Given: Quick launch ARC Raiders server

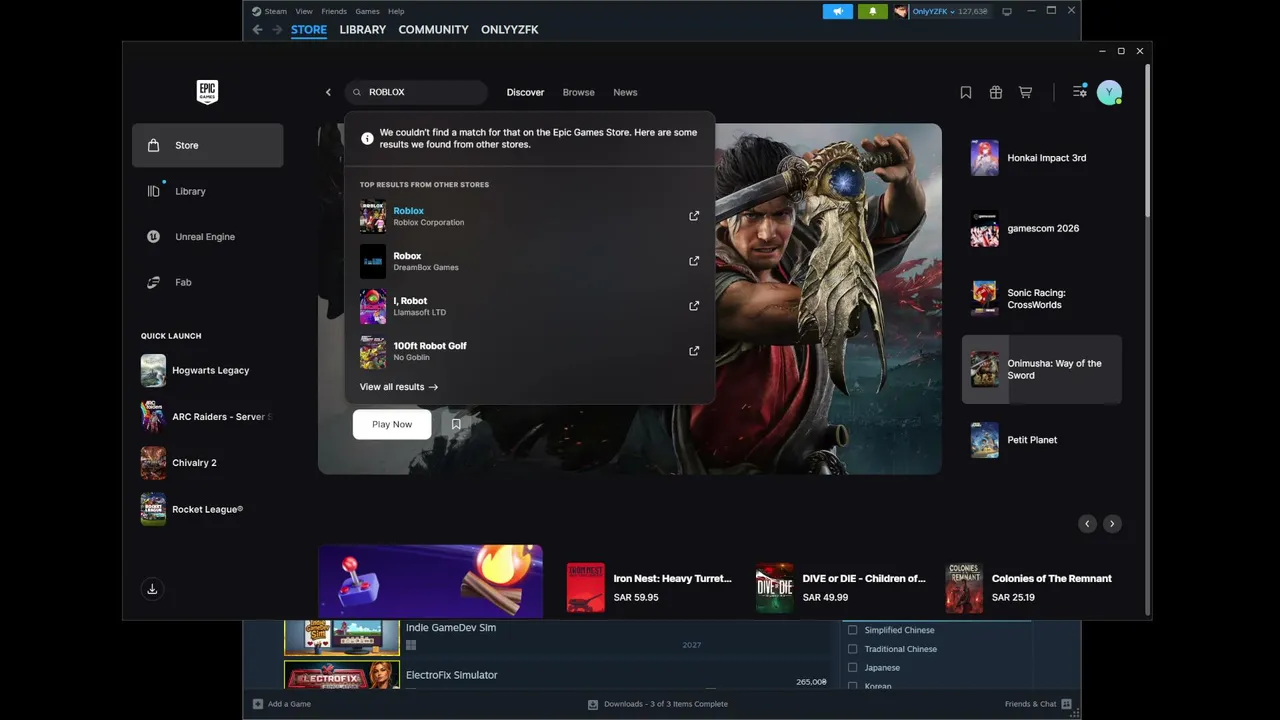Looking at the screenshot, I should tap(208, 416).
